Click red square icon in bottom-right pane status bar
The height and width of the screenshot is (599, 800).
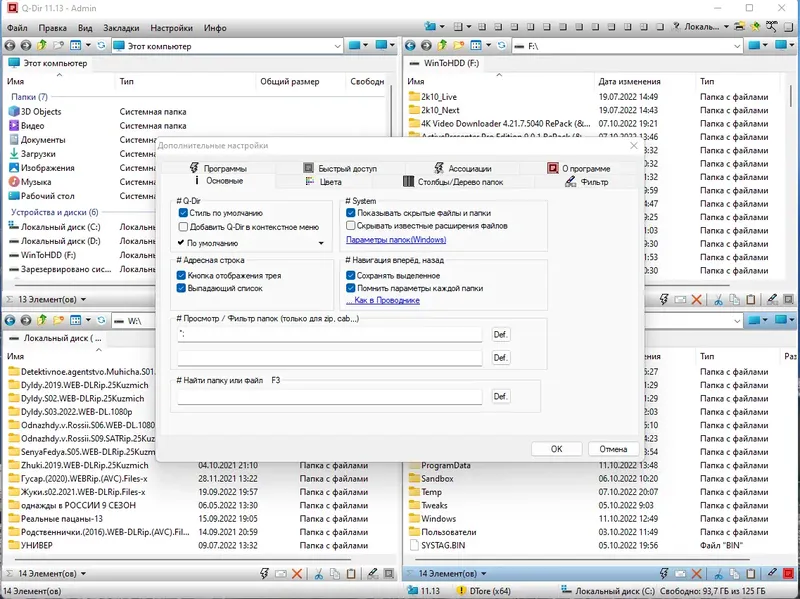(789, 573)
